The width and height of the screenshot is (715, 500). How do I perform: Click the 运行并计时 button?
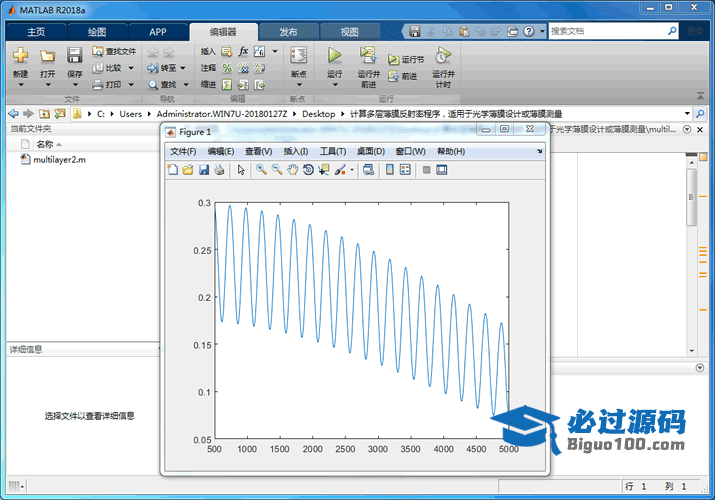443,67
